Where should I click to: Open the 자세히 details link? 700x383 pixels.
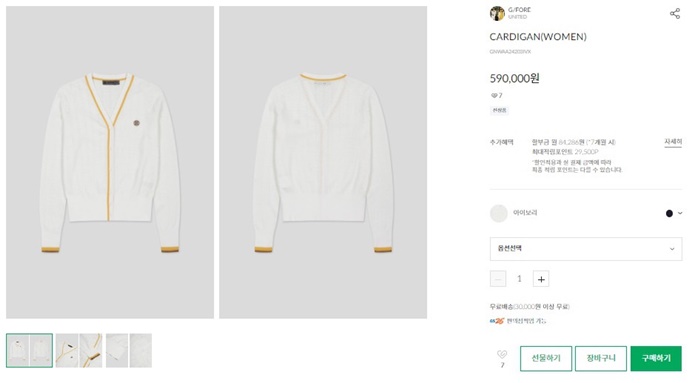point(673,142)
